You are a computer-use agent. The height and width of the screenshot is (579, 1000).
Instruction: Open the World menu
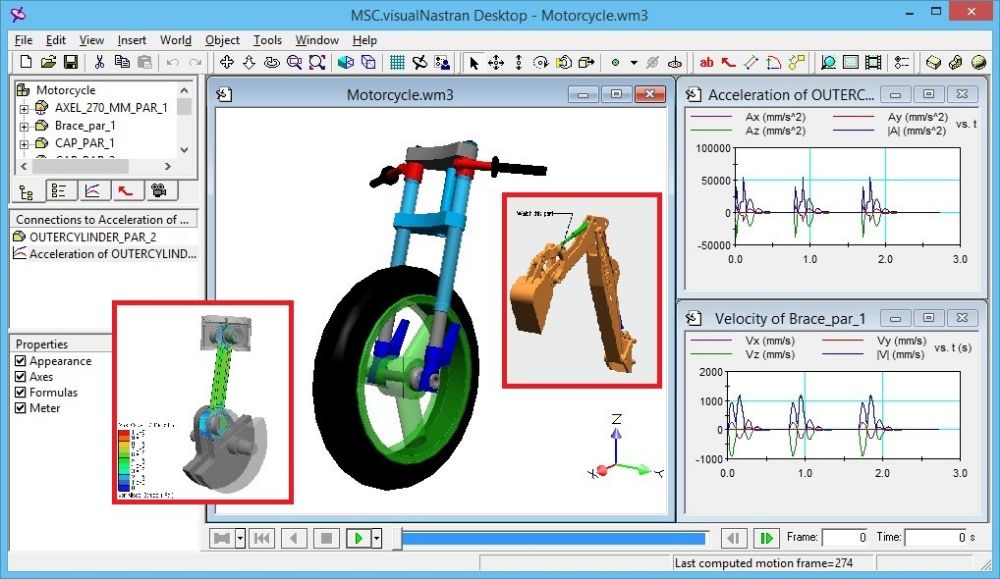click(175, 40)
